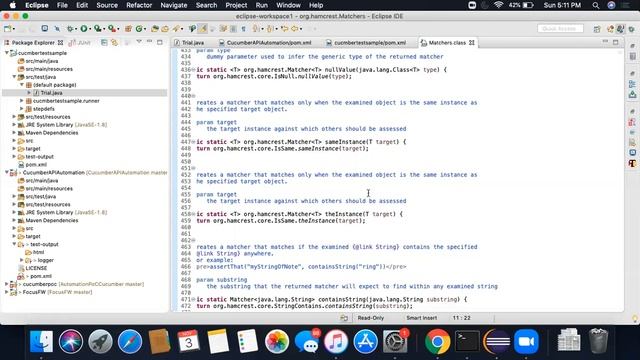The width and height of the screenshot is (640, 360).
Task: Open the Navigate menu
Action: 173,5
